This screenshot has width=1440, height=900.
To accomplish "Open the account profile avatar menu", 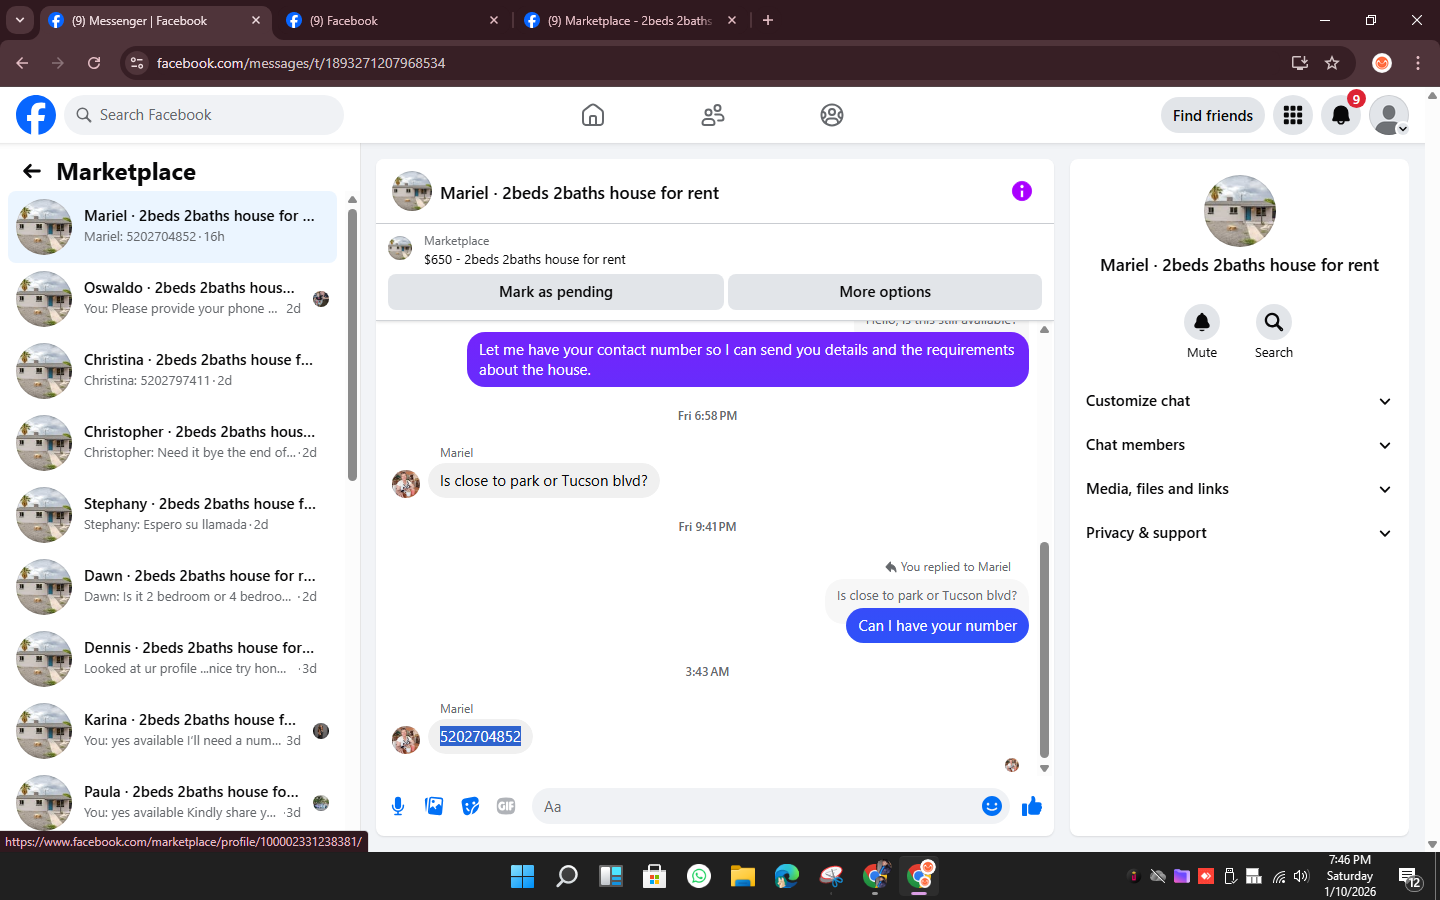I will (1389, 115).
